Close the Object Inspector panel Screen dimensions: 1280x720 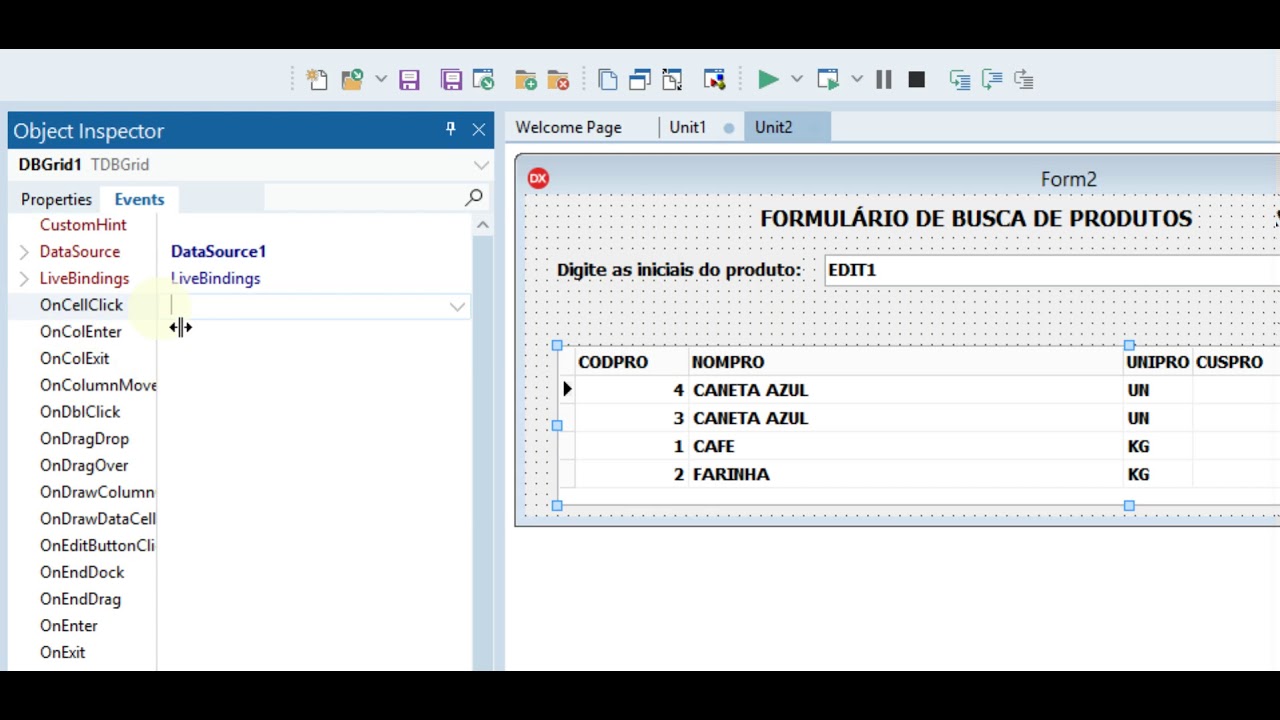tap(479, 130)
